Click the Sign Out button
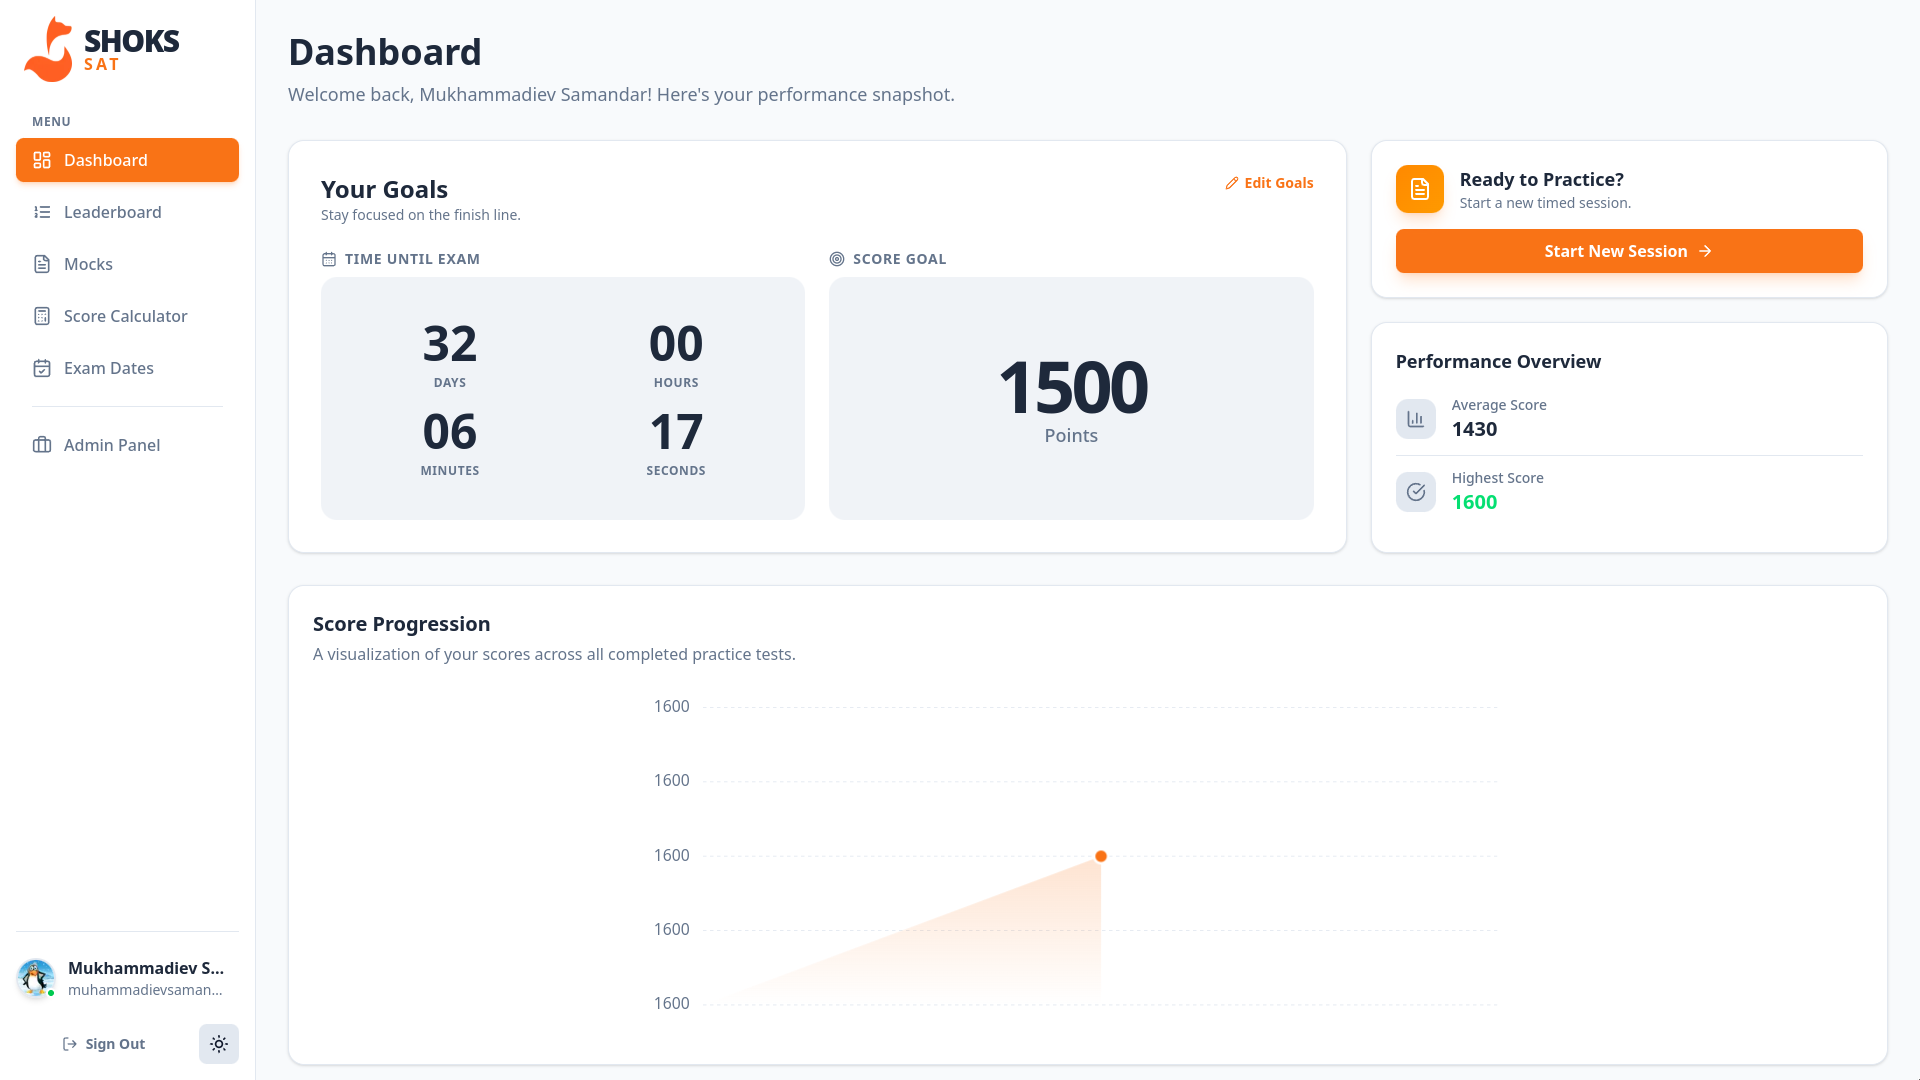The width and height of the screenshot is (1920, 1080). [x=104, y=1044]
